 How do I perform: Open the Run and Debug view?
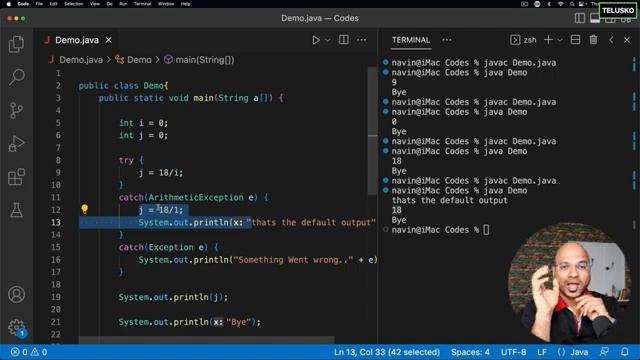click(x=16, y=144)
